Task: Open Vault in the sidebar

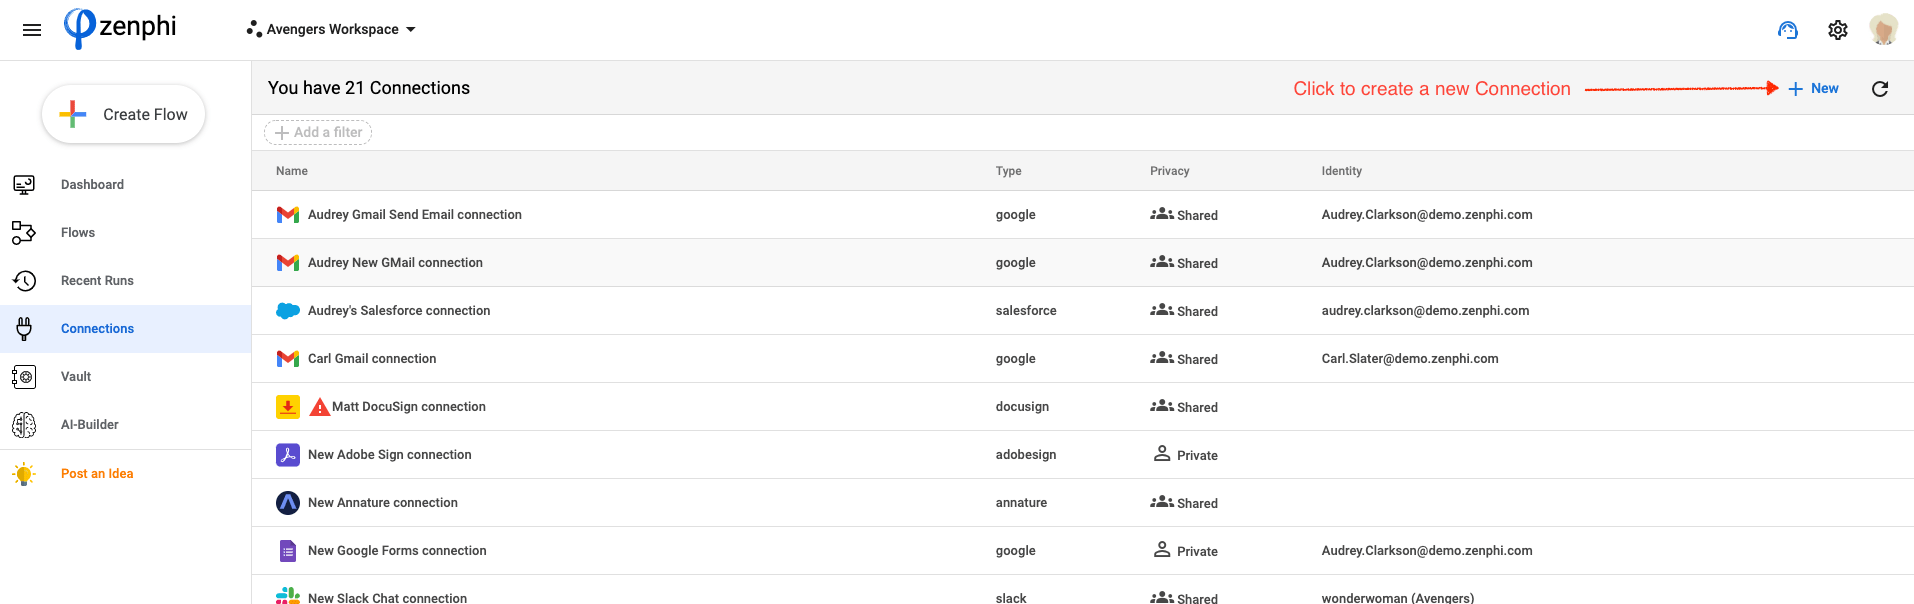Action: click(76, 376)
